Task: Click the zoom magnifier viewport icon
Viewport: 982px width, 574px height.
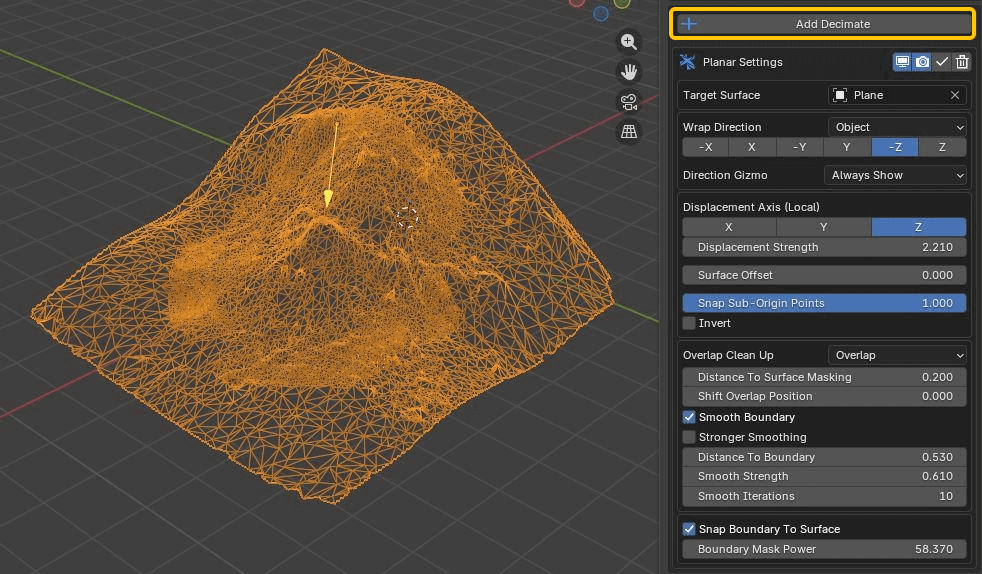Action: [629, 42]
